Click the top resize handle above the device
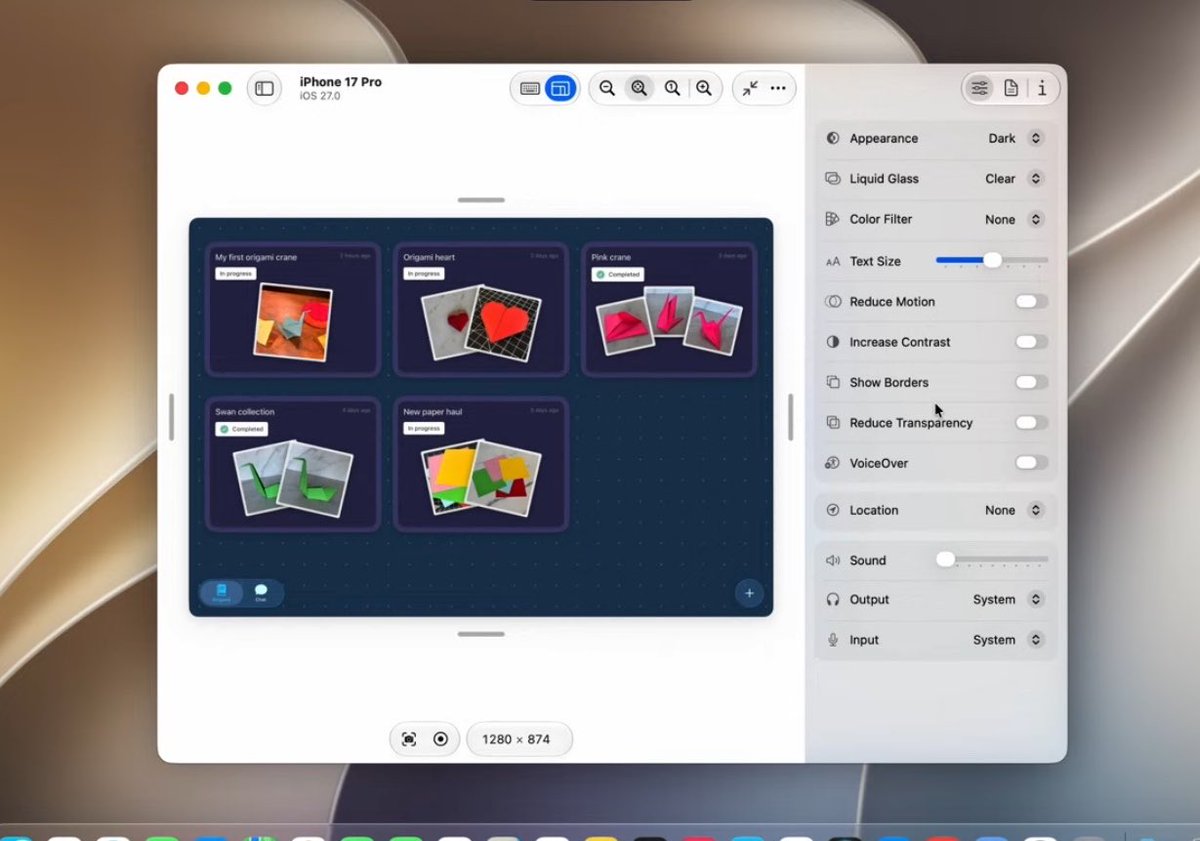 (481, 200)
